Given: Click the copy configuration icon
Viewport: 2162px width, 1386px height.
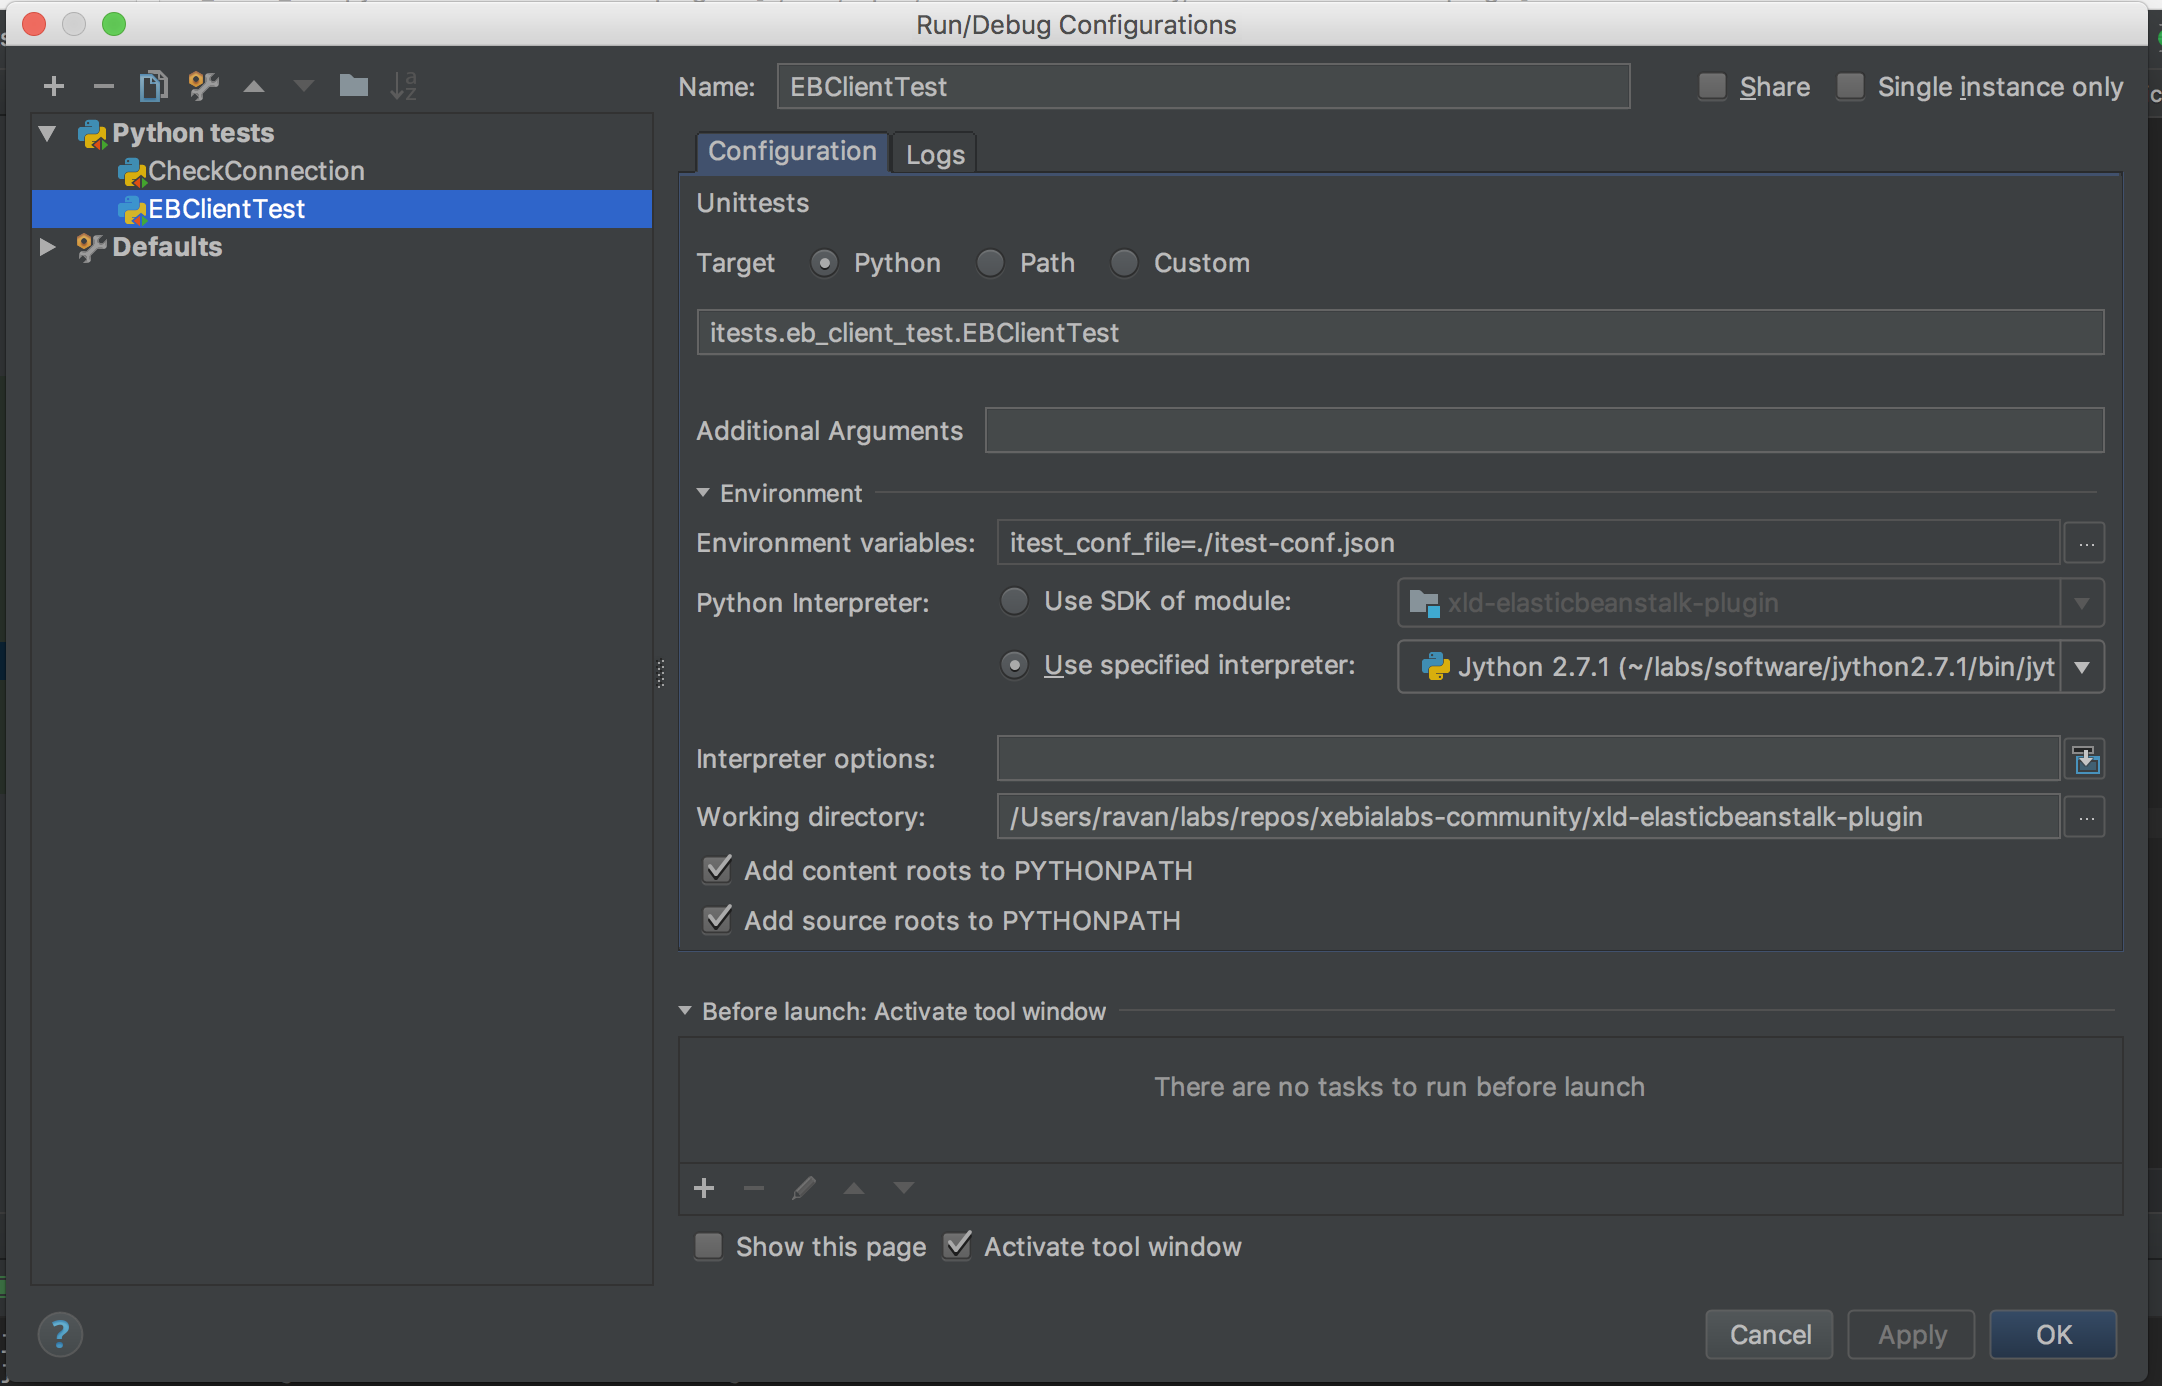Looking at the screenshot, I should click(x=153, y=87).
